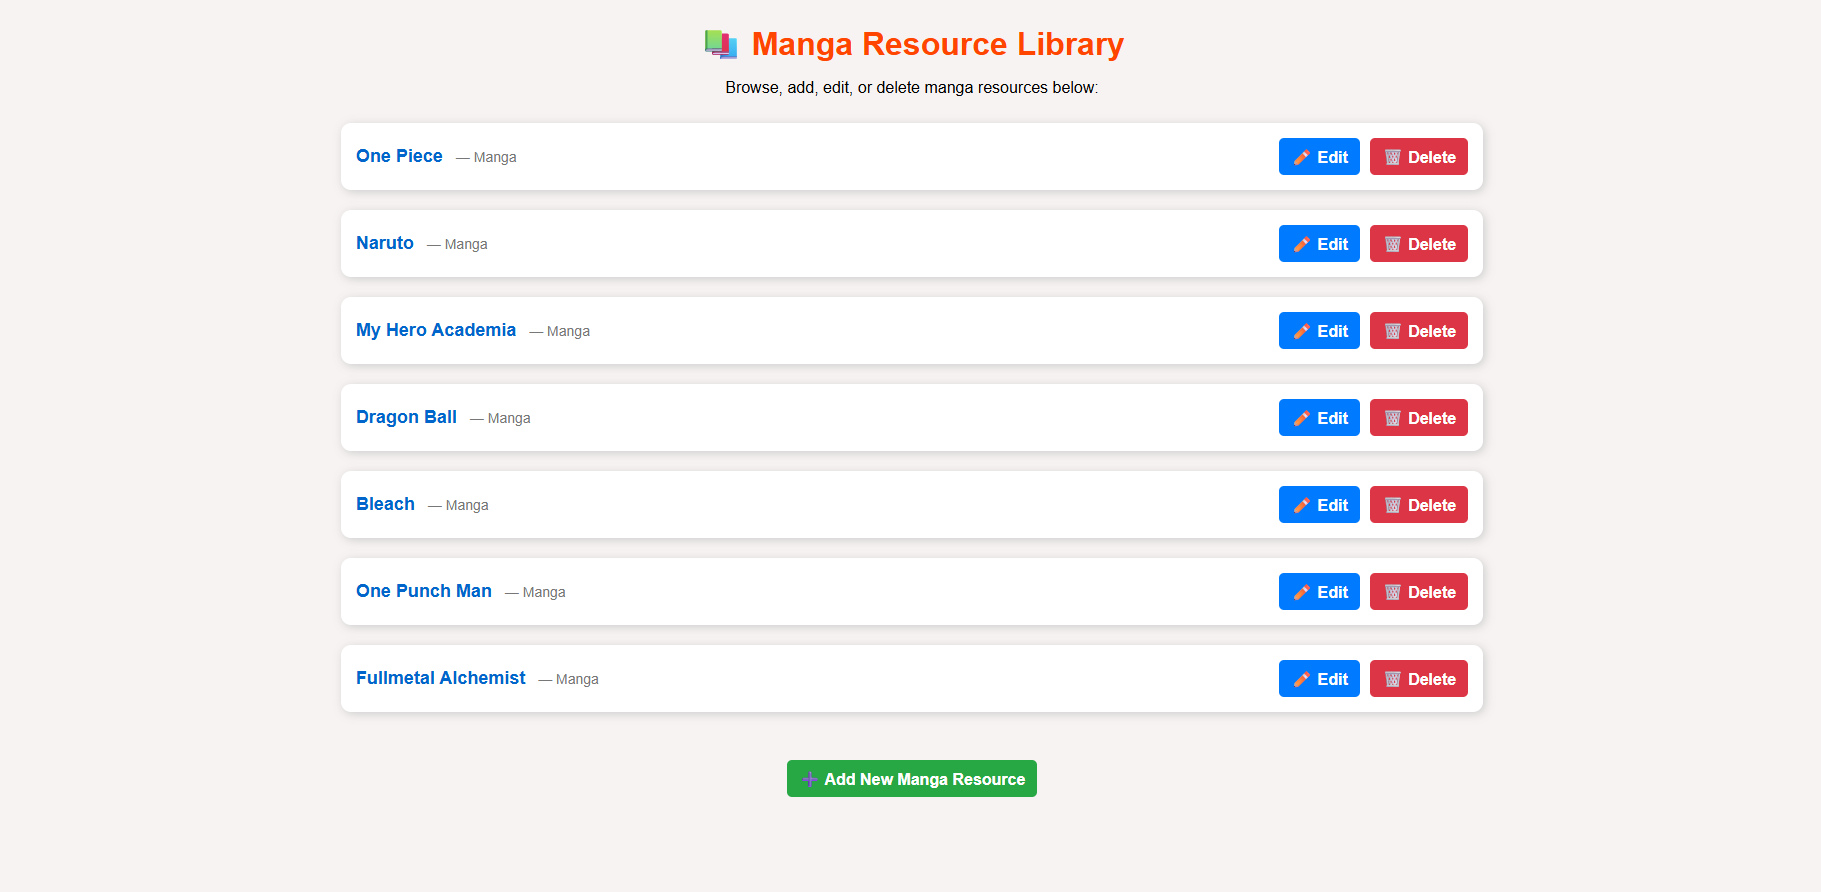The height and width of the screenshot is (892, 1821).
Task: Click the Manga label beside One Piece
Action: coord(486,157)
